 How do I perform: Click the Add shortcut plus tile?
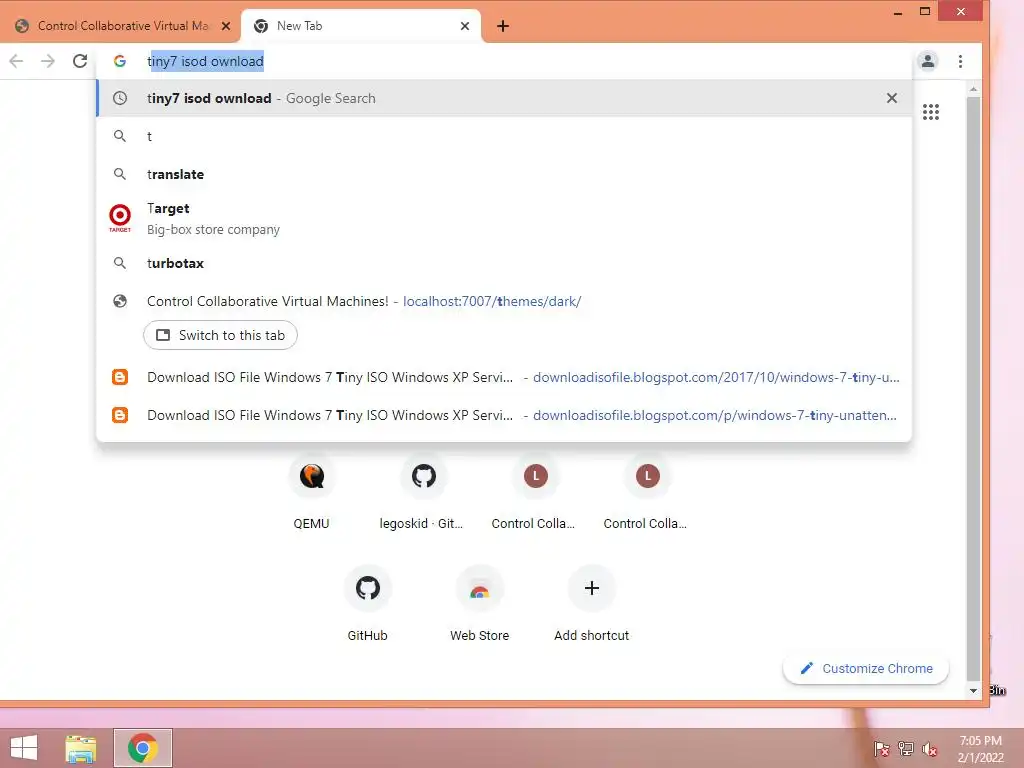(x=592, y=605)
